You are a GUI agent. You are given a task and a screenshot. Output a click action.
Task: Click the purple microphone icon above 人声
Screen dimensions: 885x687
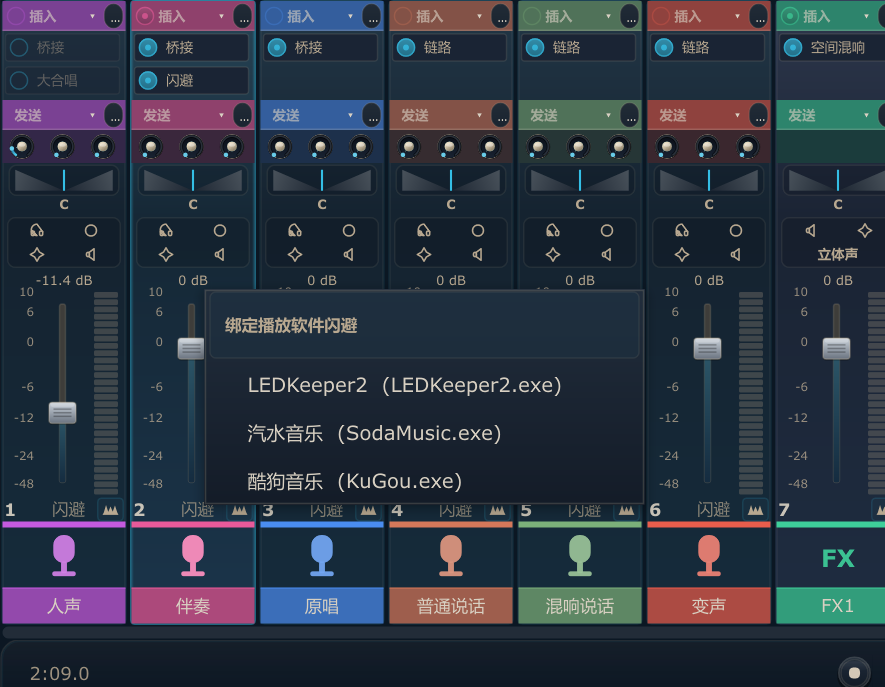(64, 555)
